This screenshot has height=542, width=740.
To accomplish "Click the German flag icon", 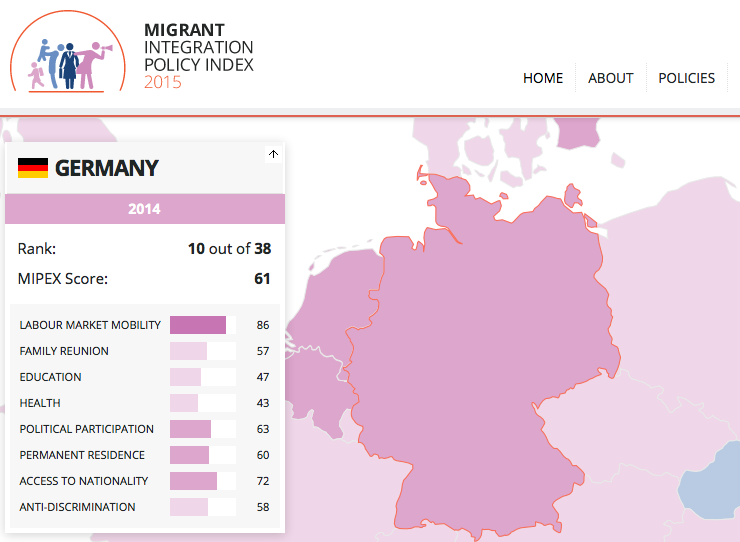I will click(33, 168).
